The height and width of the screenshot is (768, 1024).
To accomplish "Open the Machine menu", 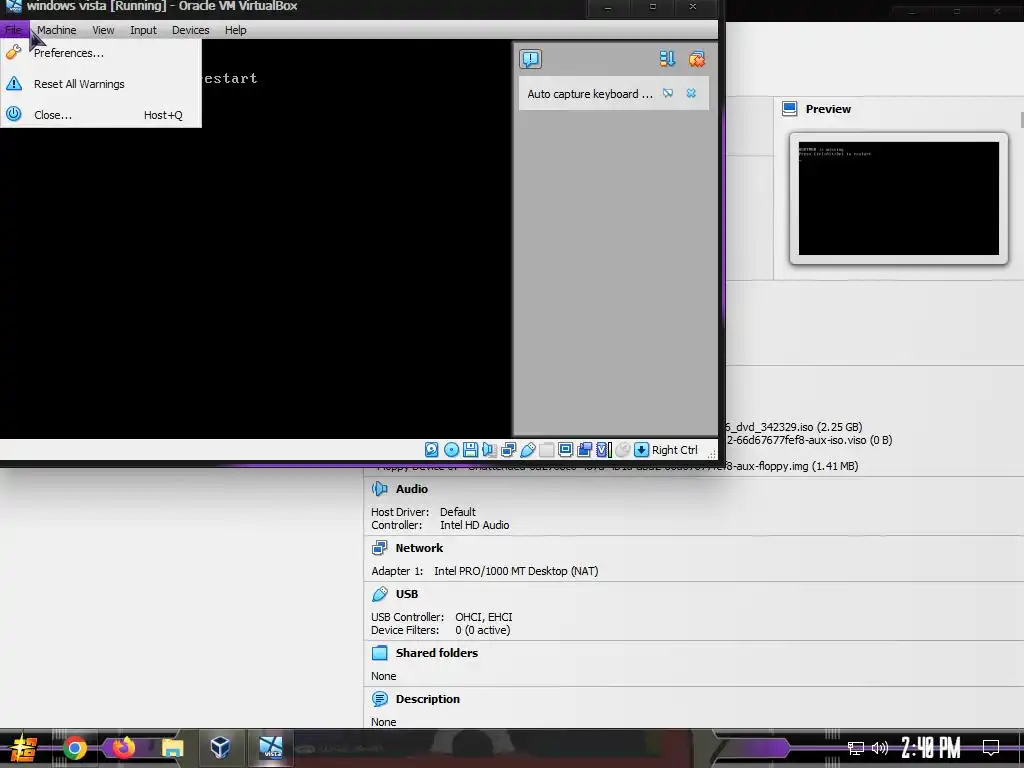I will [x=56, y=30].
